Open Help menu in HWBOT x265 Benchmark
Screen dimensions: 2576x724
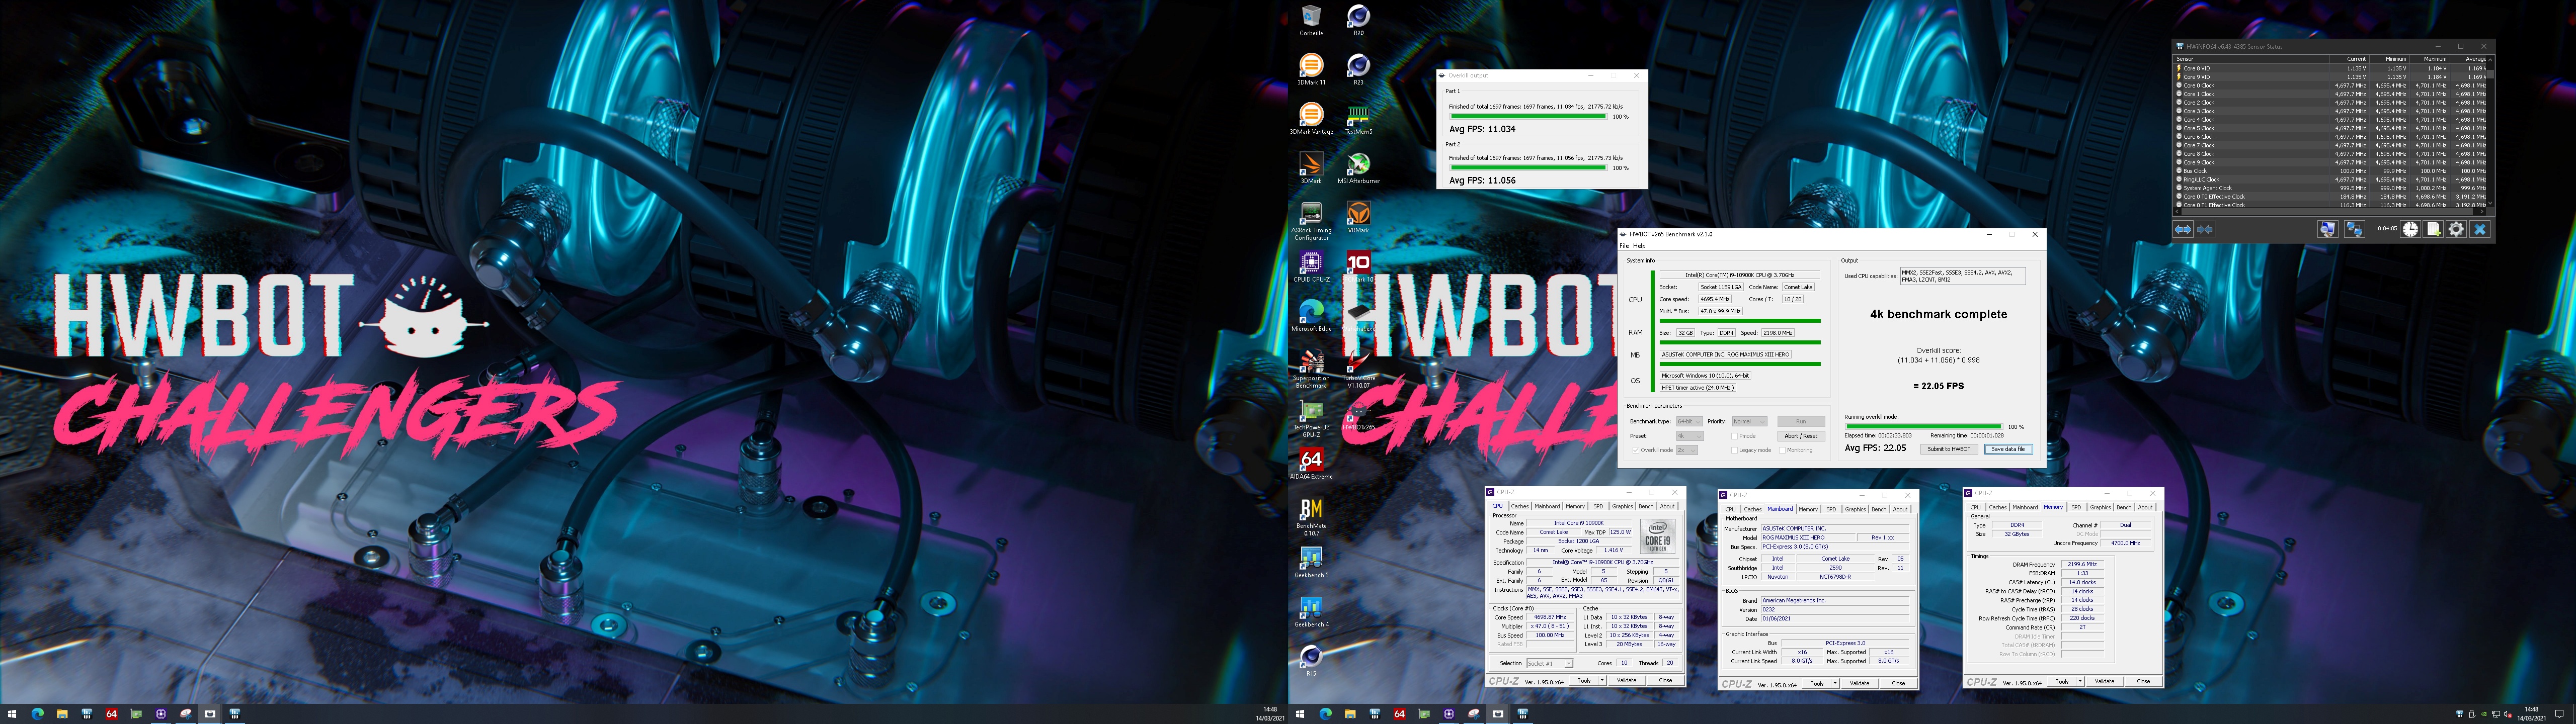pyautogui.click(x=1639, y=246)
